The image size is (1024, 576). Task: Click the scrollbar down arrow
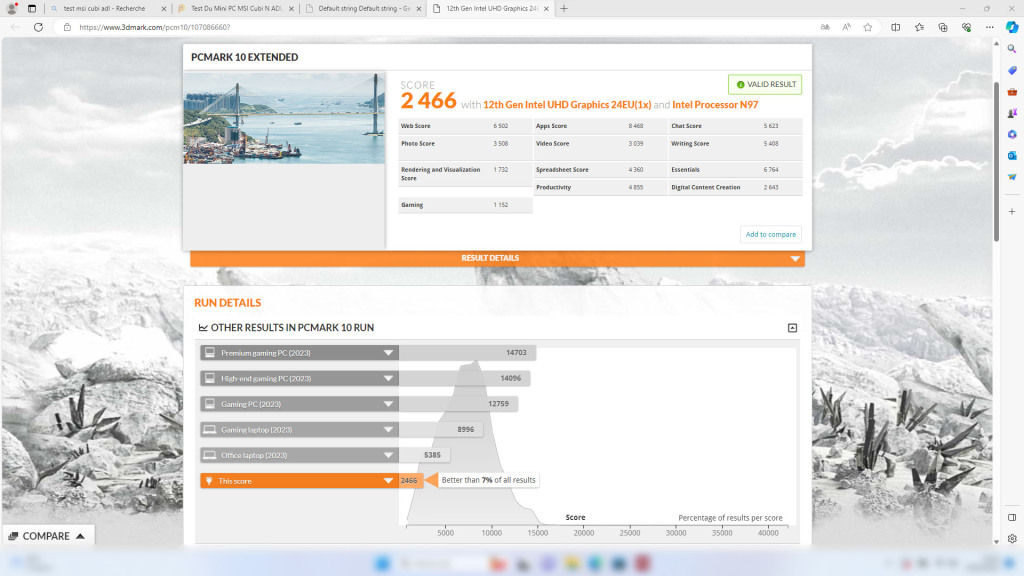pos(996,541)
